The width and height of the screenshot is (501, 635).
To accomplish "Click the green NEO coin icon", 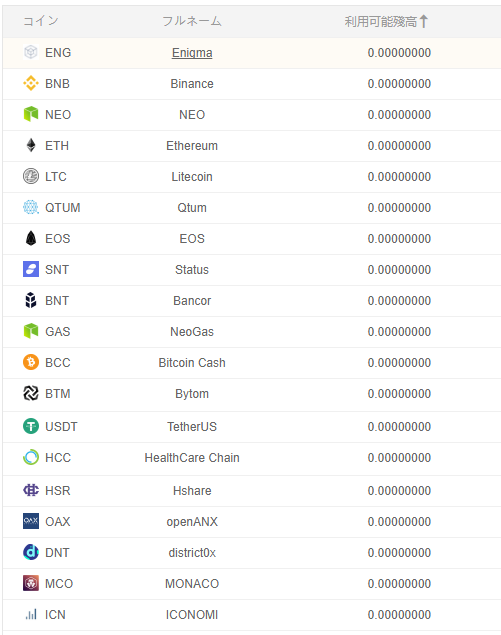I will 31,114.
